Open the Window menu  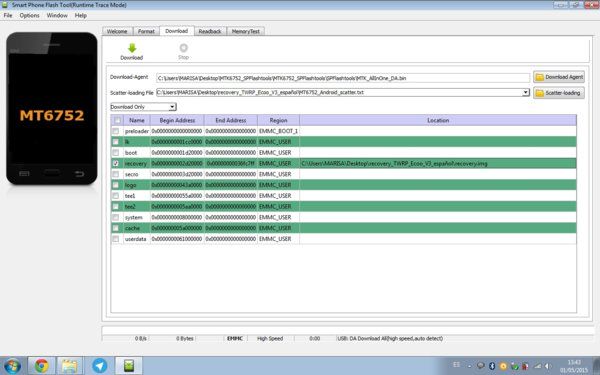57,15
